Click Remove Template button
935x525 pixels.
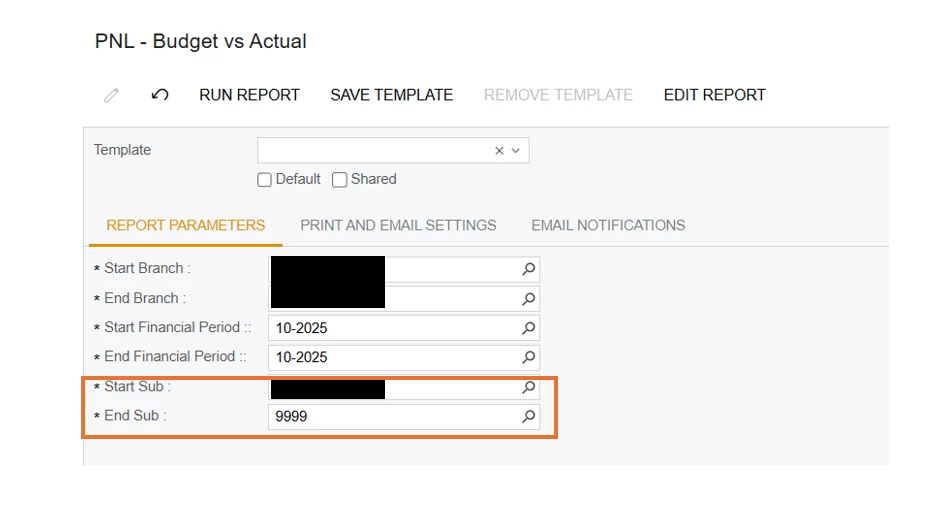point(558,95)
